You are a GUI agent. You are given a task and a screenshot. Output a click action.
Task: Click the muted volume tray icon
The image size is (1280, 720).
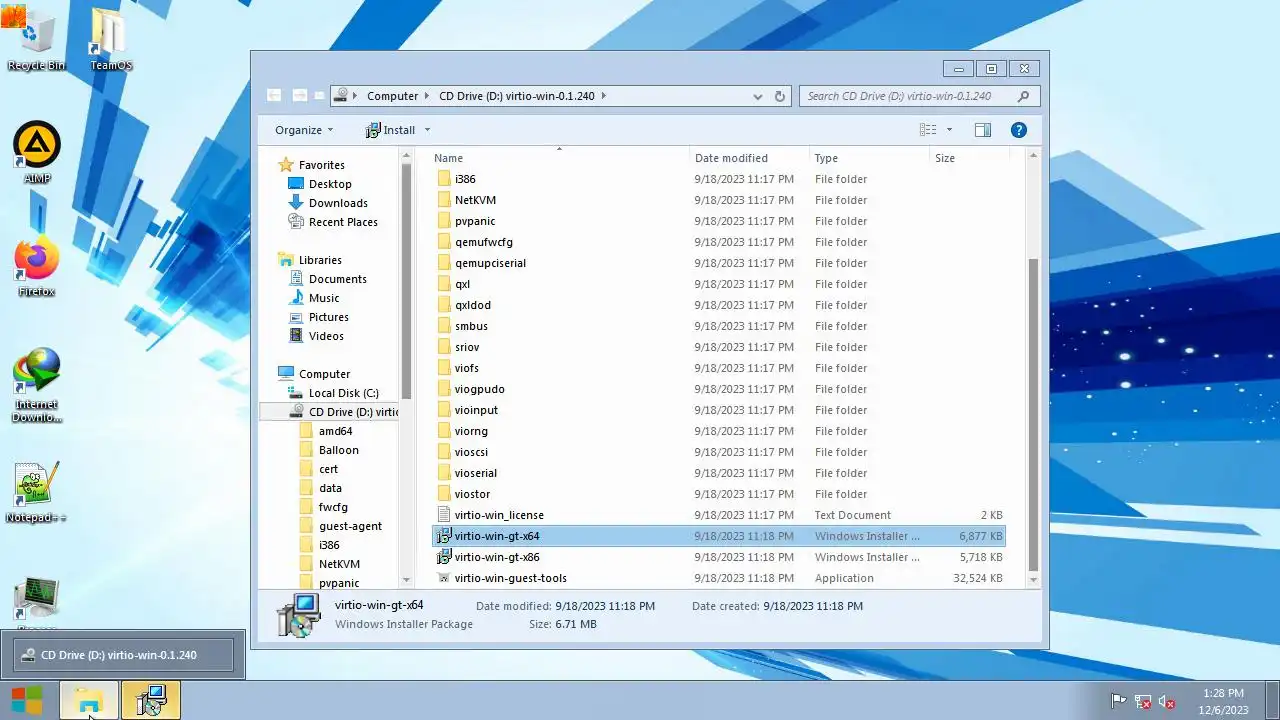tap(1166, 701)
